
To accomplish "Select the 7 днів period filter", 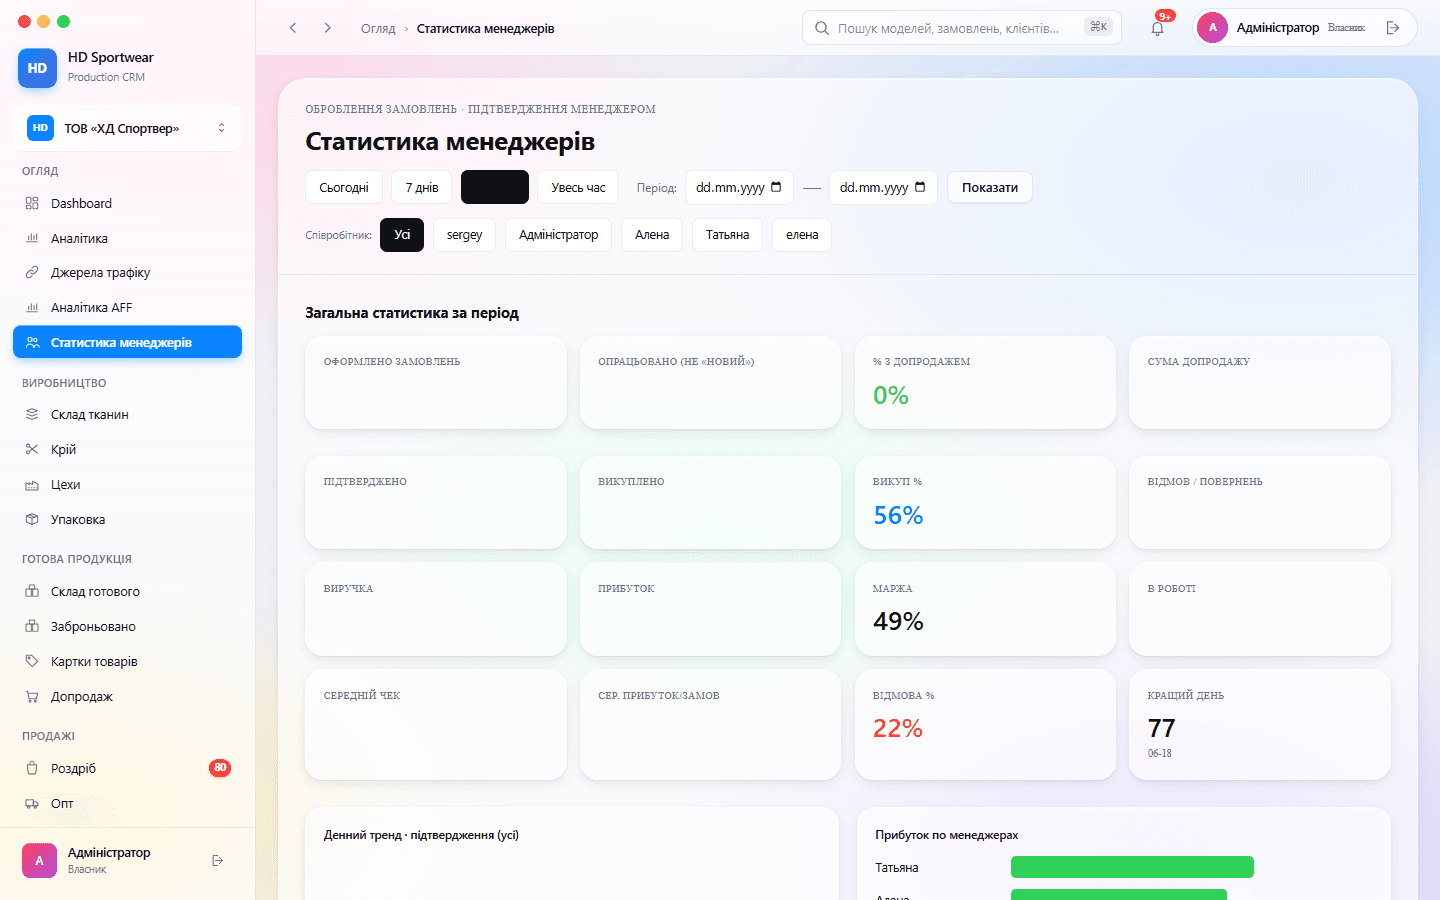I will pyautogui.click(x=422, y=187).
